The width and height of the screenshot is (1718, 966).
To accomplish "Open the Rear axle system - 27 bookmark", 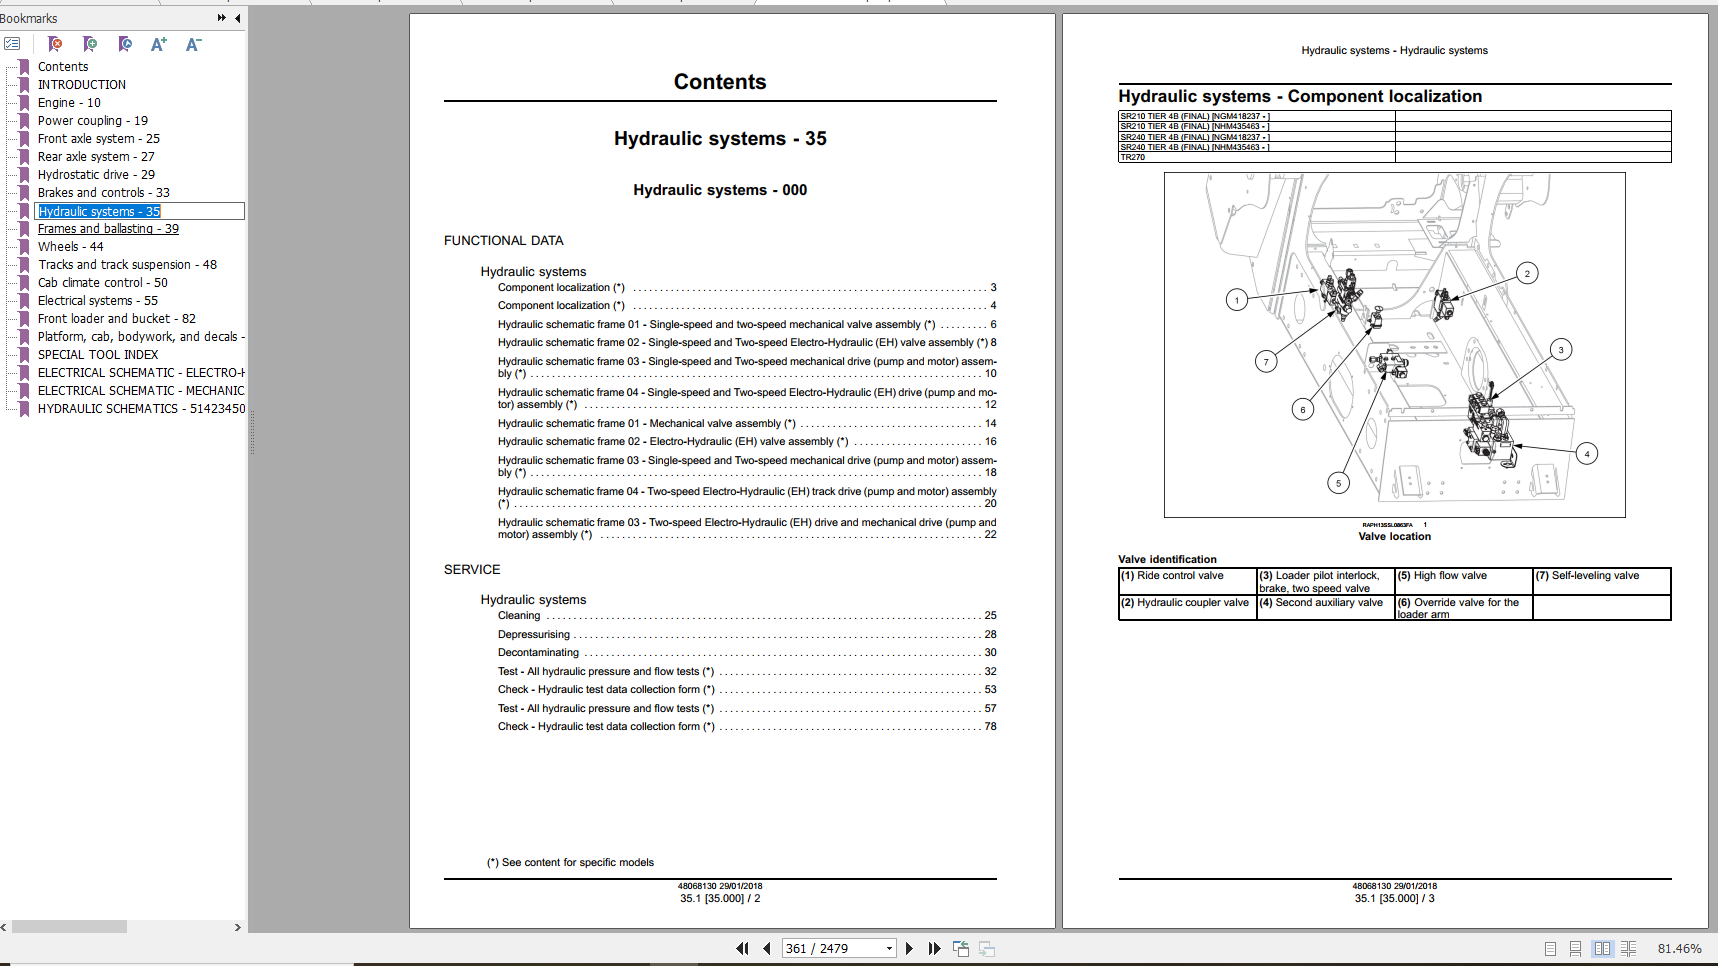I will (x=96, y=157).
